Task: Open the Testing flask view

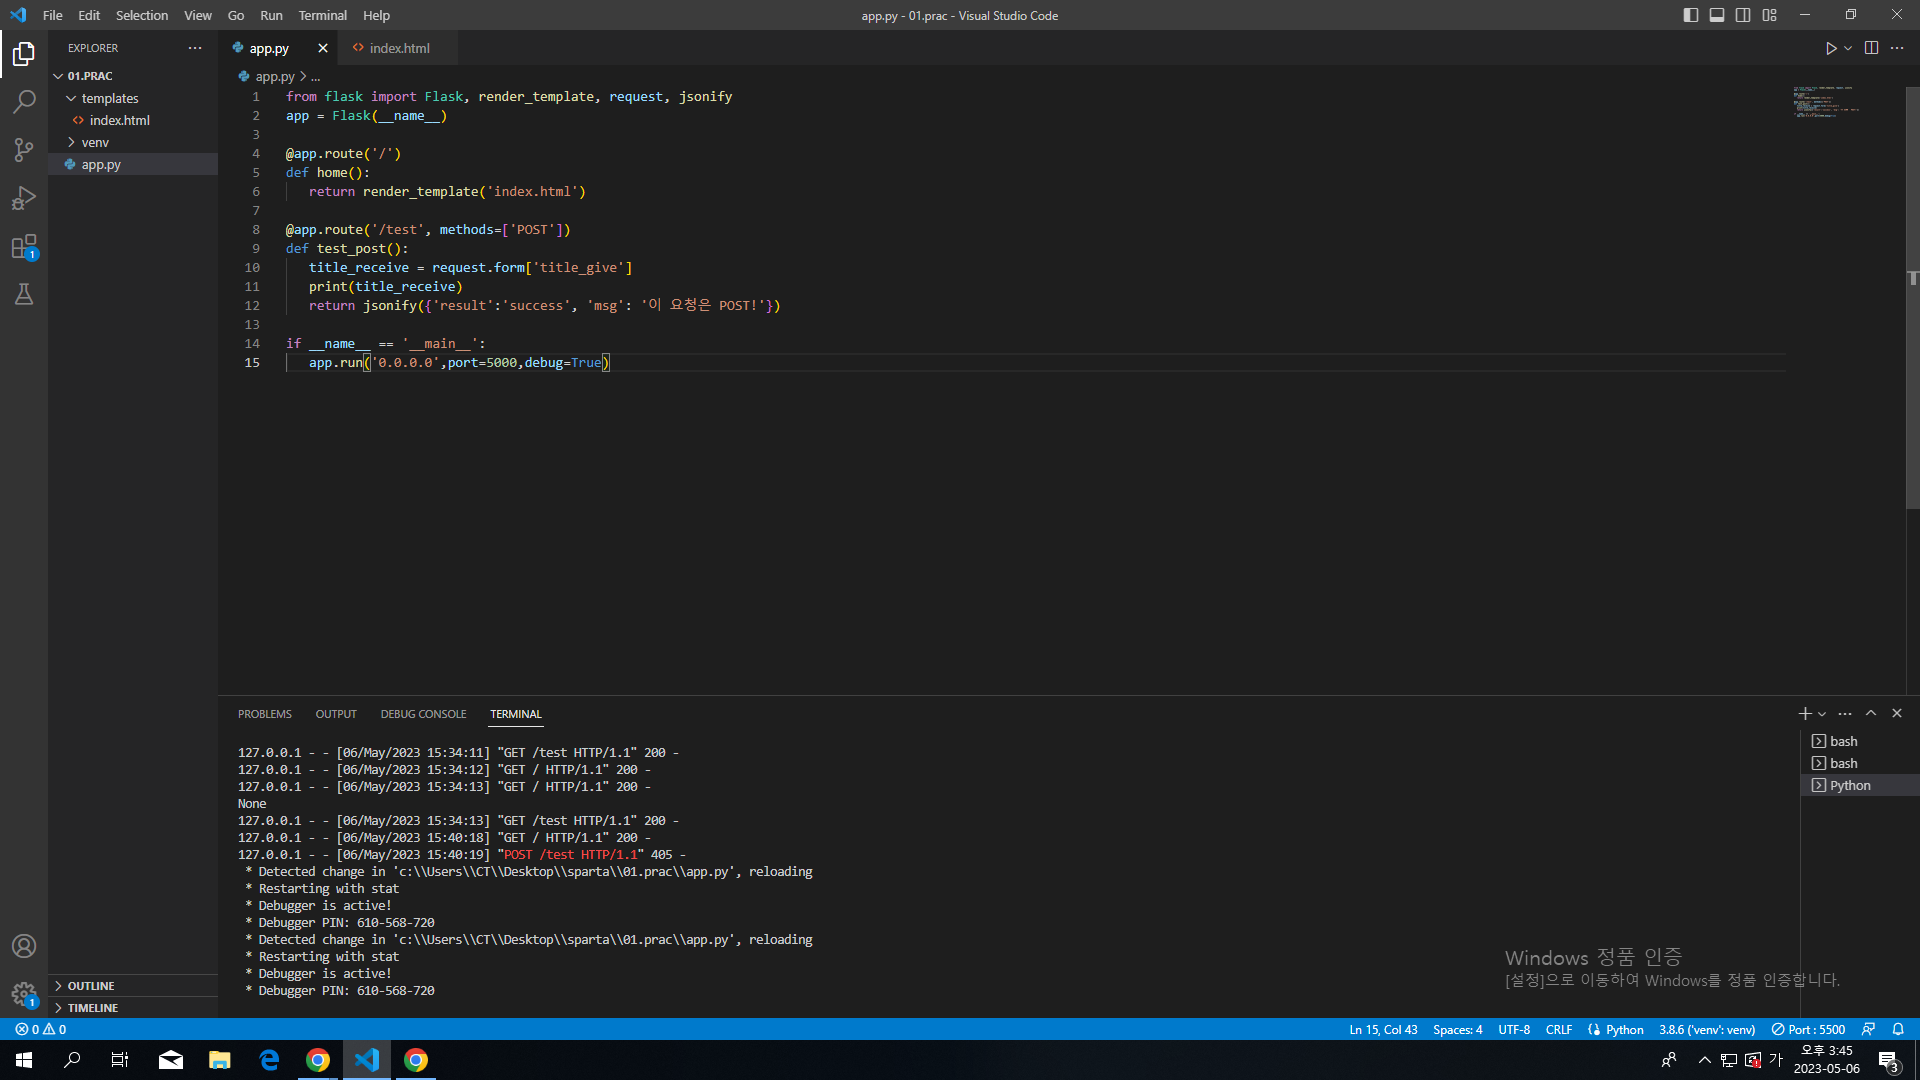Action: (24, 294)
